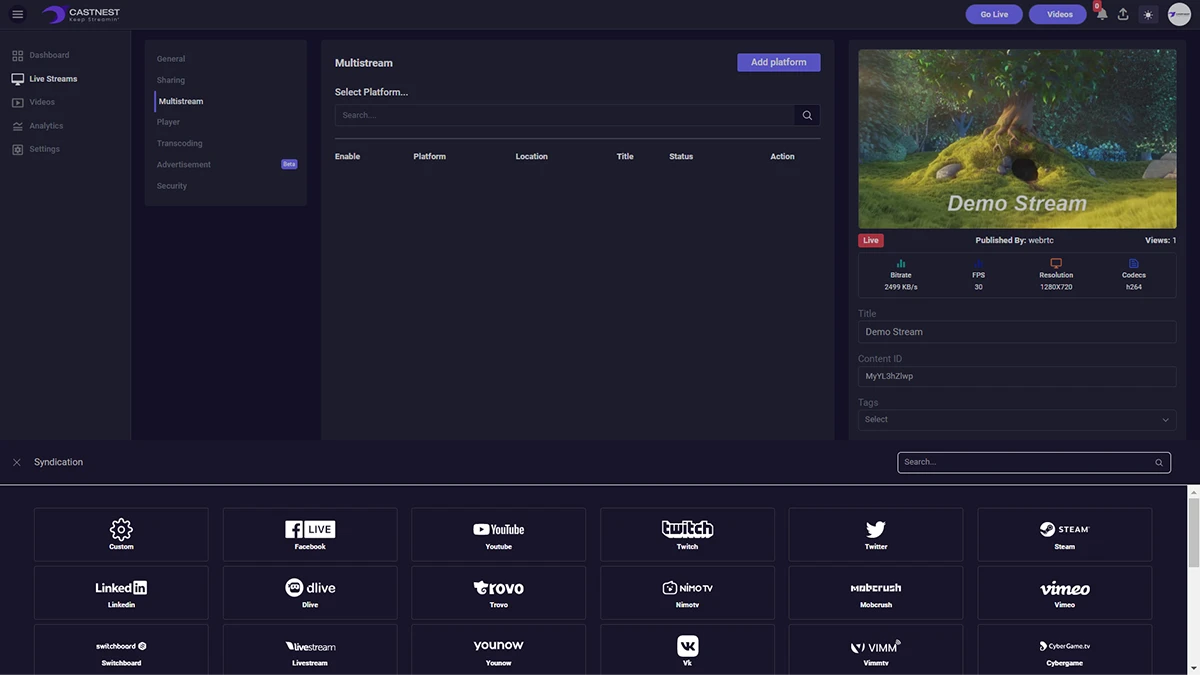The image size is (1200, 675).
Task: Click the platform search magnifier icon
Action: [x=807, y=115]
